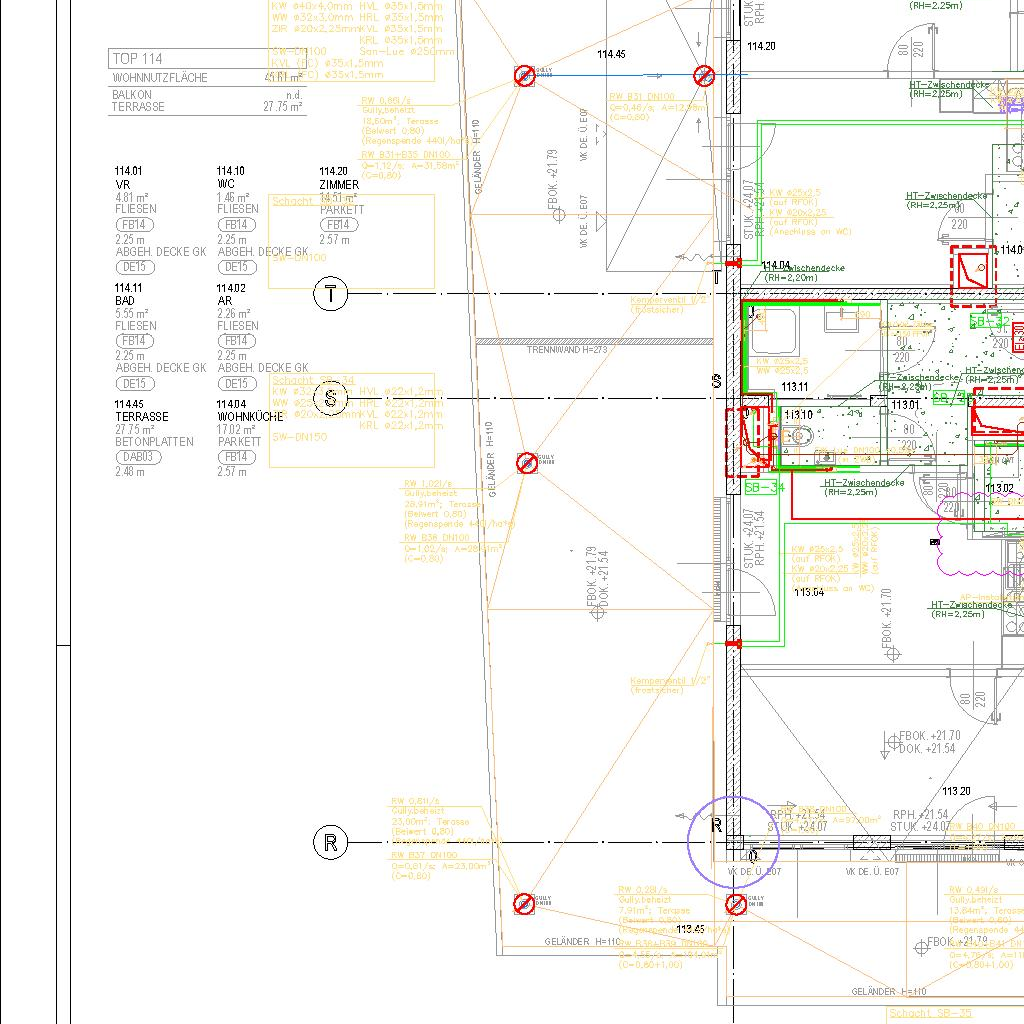Select gully symbol left of the 114.20 label
1024x1024 pixels.
(x=704, y=76)
